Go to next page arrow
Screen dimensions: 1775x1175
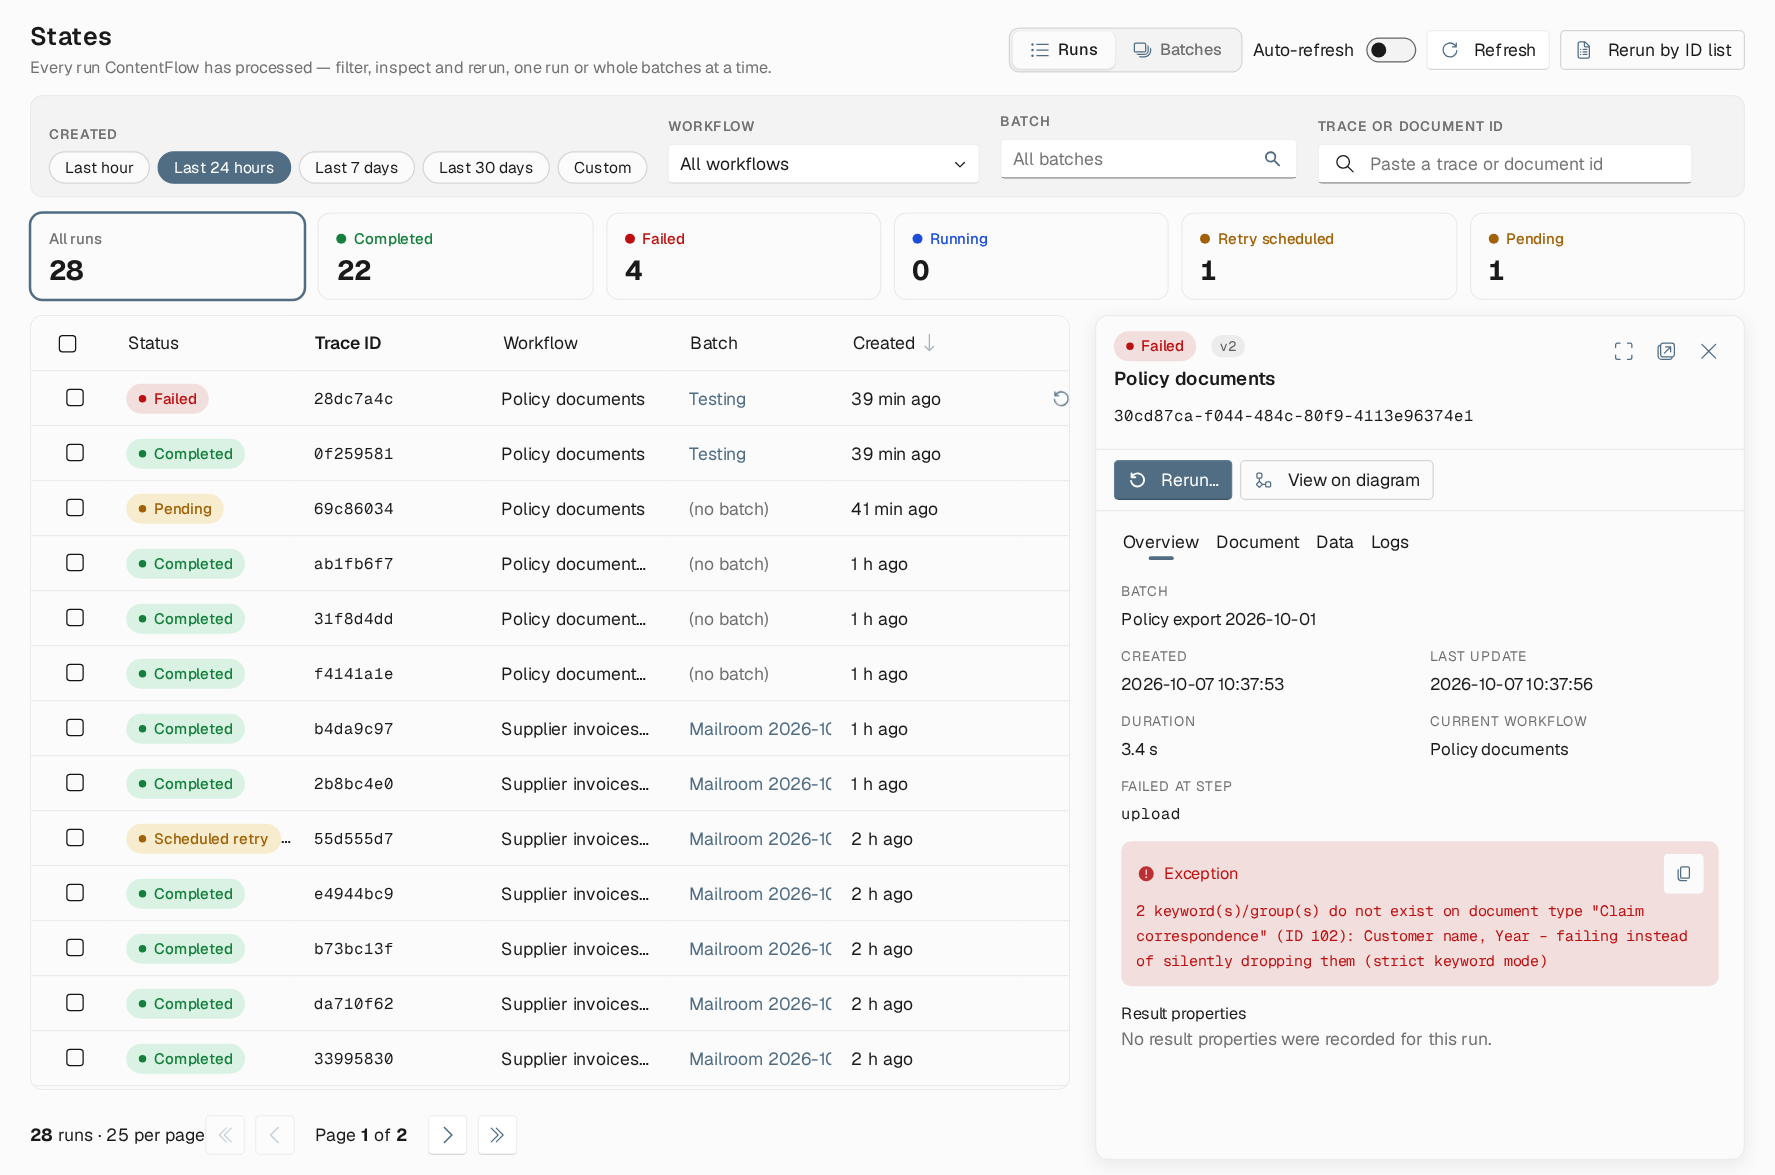point(447,1135)
